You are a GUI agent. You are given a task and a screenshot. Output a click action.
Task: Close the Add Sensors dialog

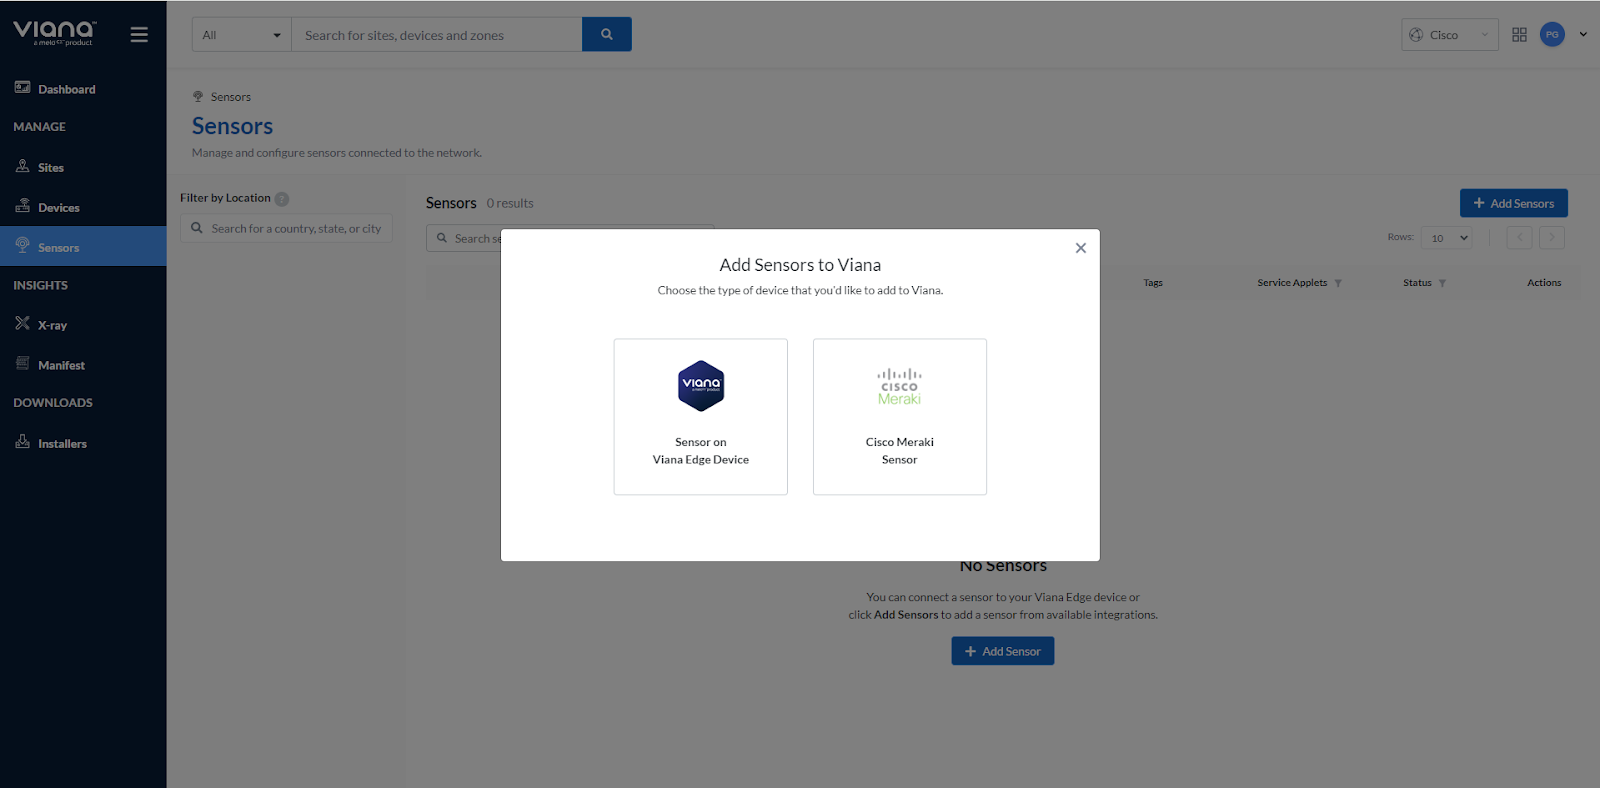1080,248
